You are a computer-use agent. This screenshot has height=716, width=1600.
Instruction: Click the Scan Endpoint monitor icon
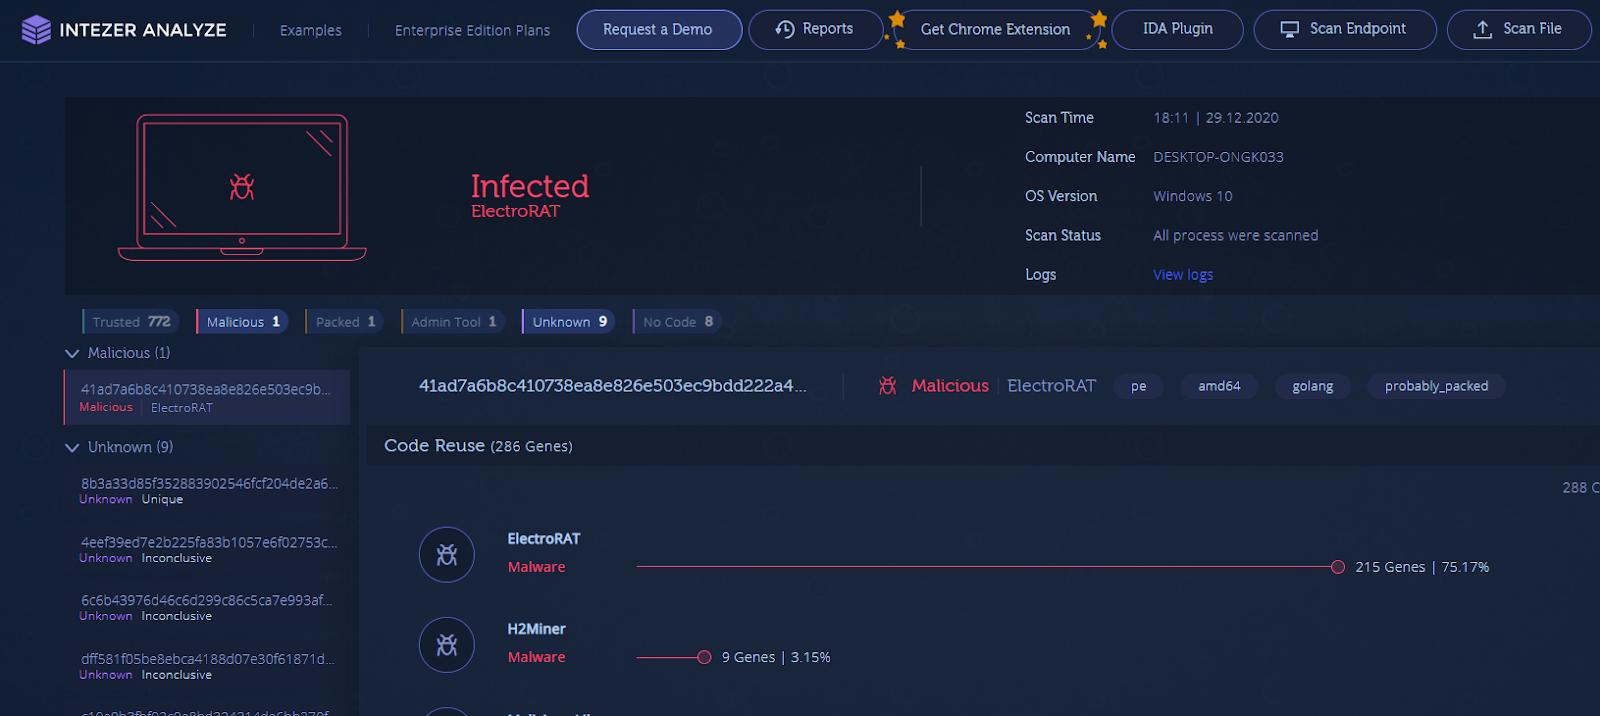pos(1290,29)
